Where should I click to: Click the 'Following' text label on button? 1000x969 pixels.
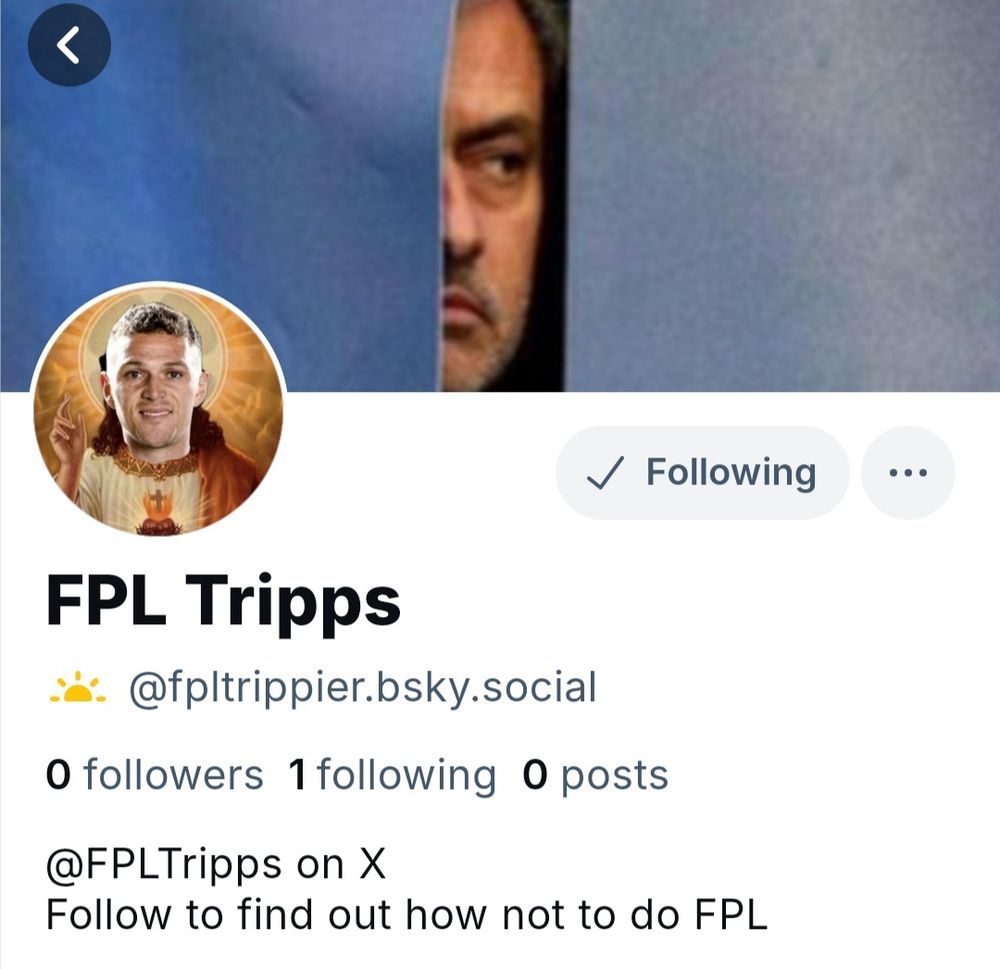(x=732, y=473)
